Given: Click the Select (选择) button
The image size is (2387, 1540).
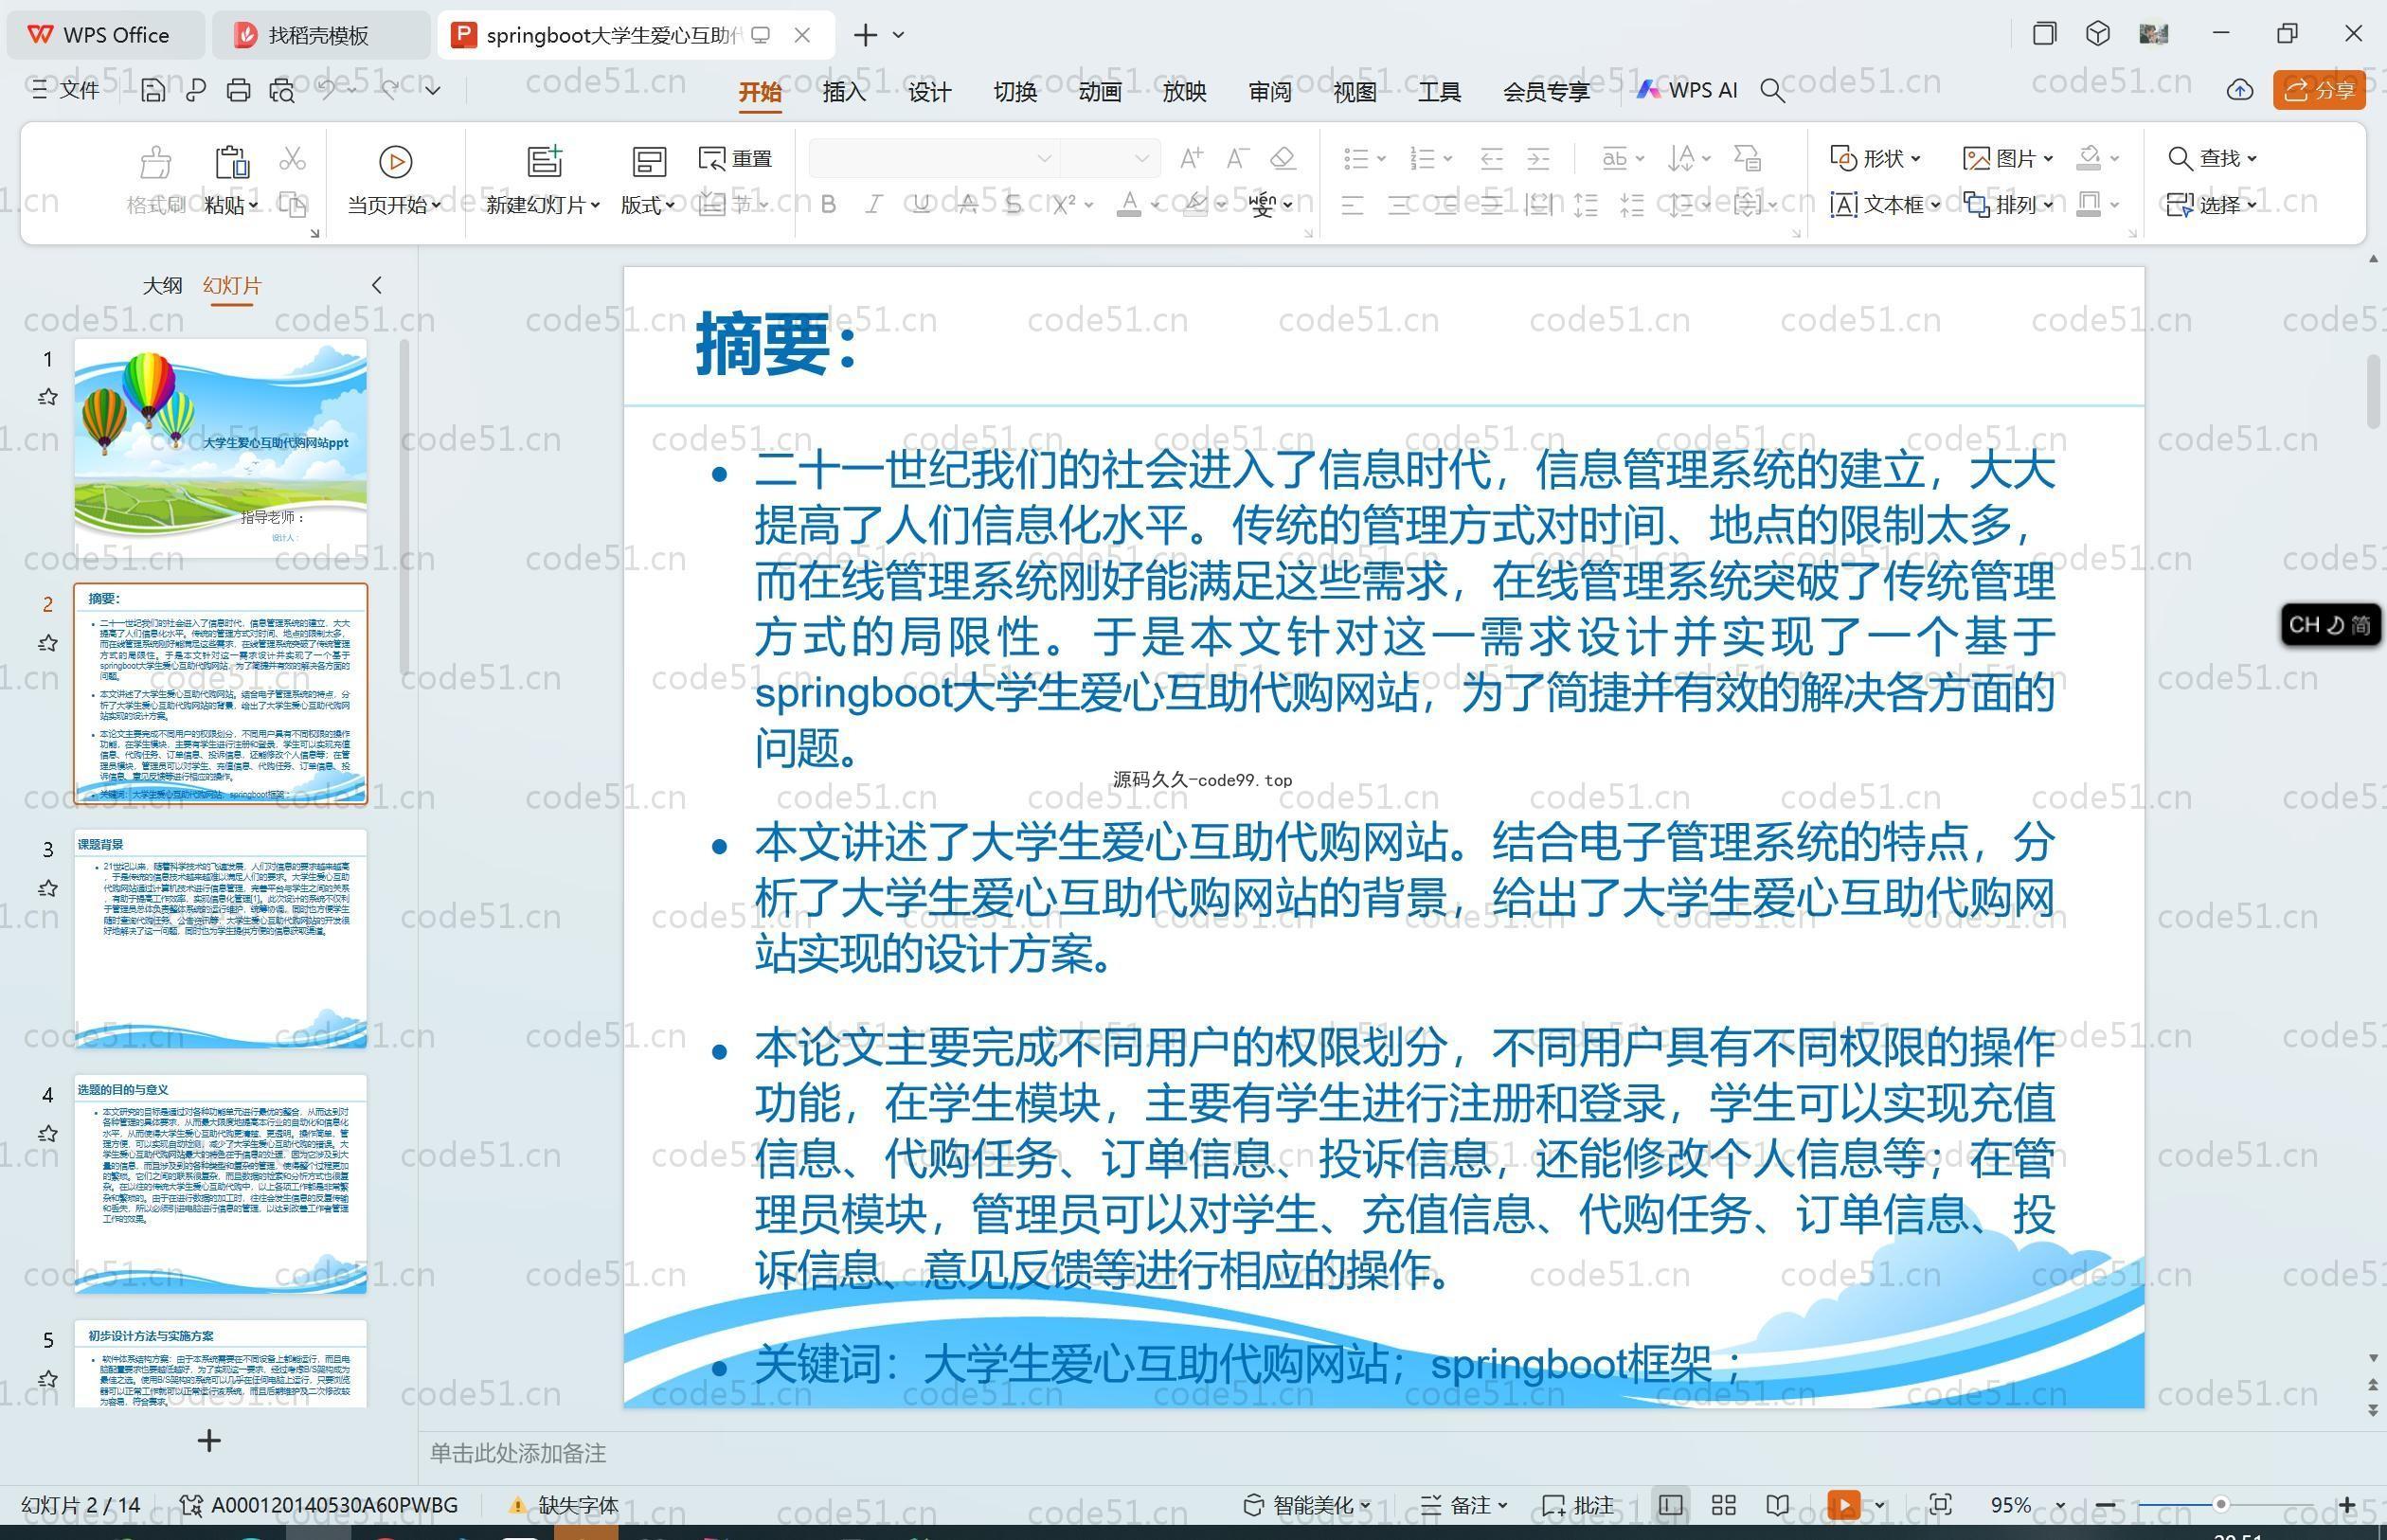Looking at the screenshot, I should (x=2212, y=205).
